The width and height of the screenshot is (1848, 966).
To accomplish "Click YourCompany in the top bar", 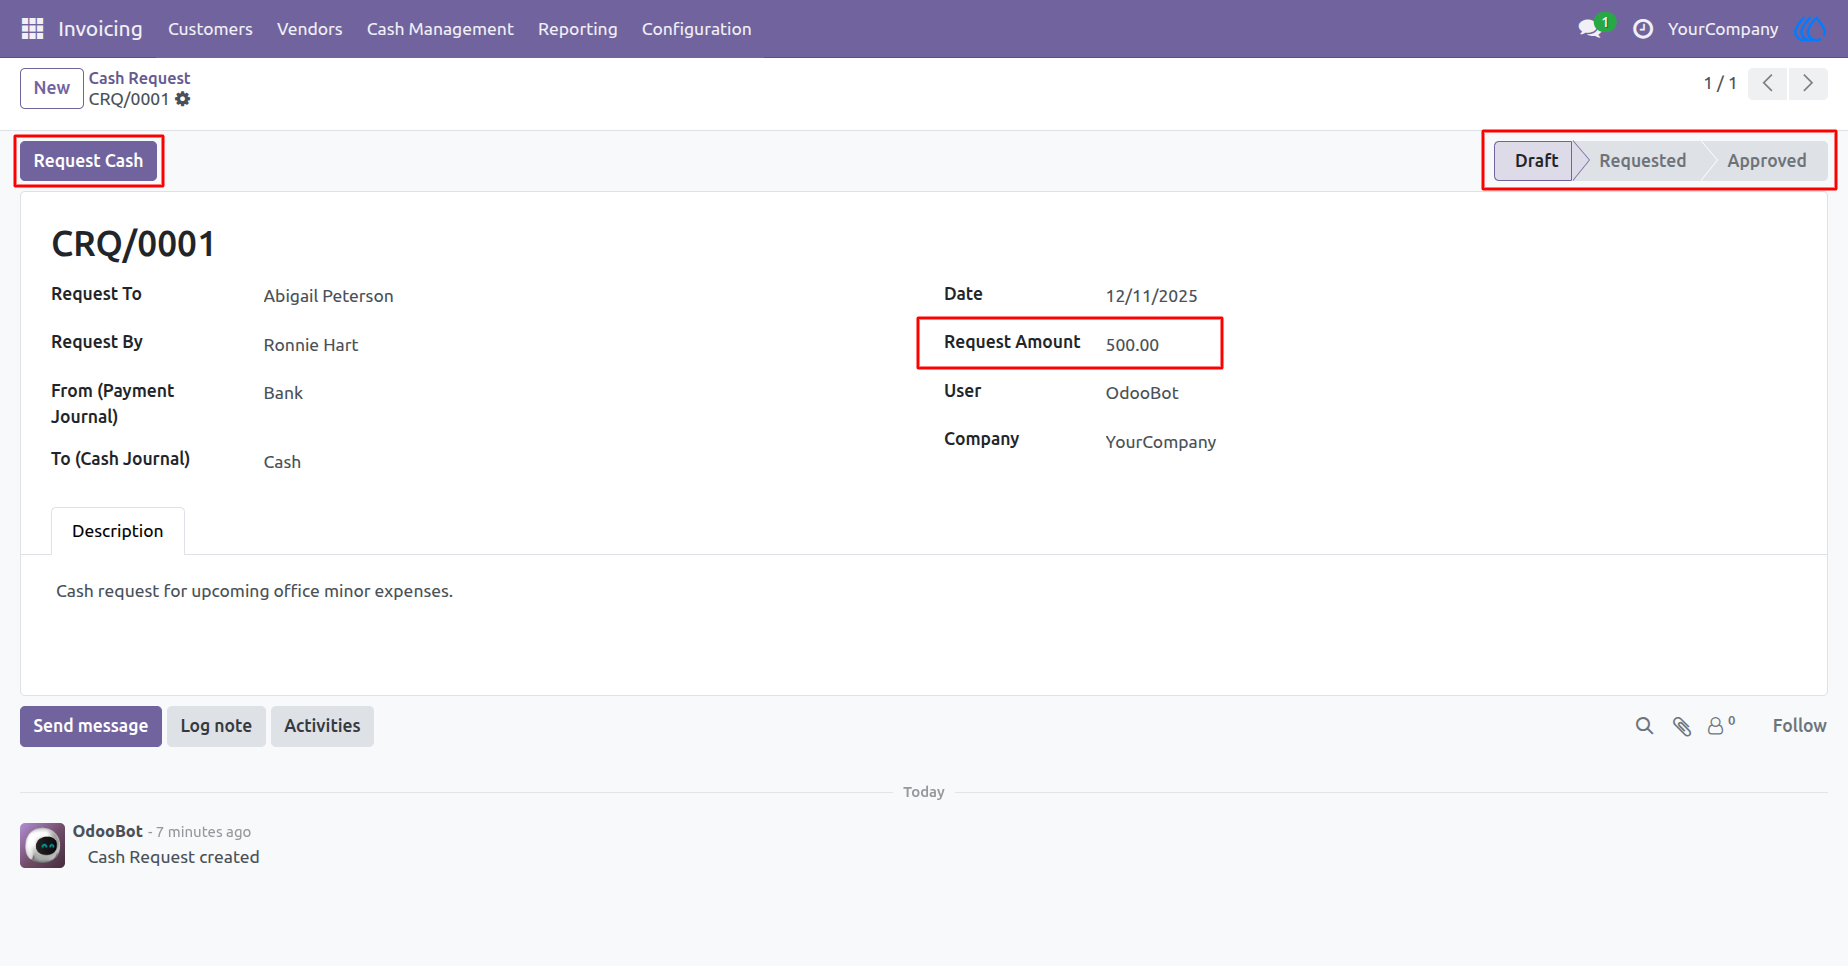I will (x=1723, y=29).
